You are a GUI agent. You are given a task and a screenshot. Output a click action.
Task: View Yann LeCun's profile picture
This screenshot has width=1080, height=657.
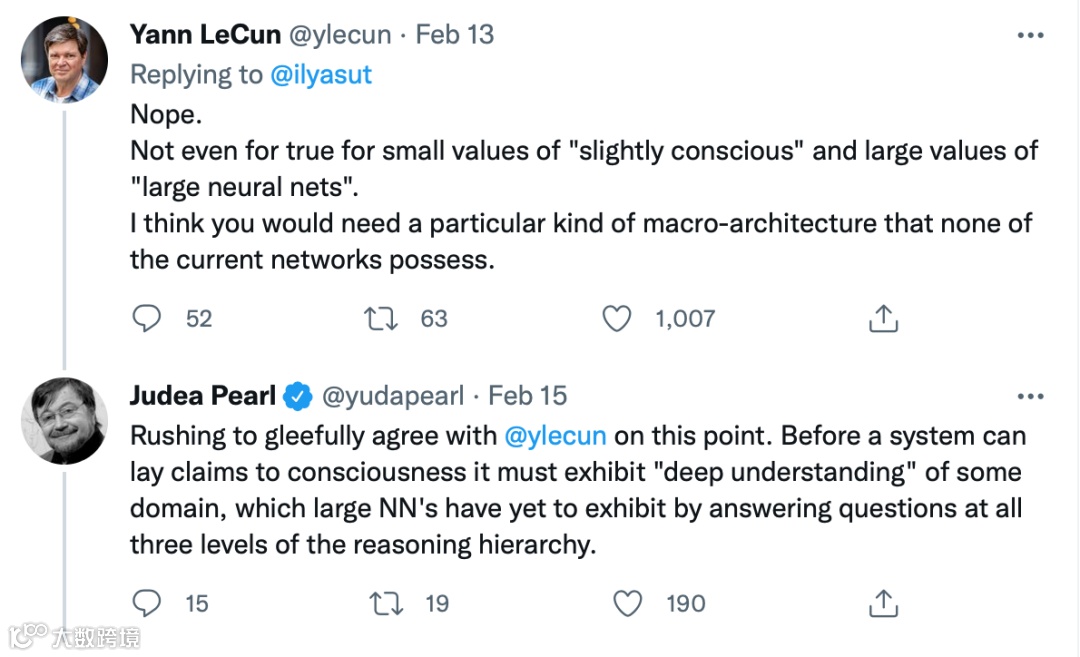point(64,59)
